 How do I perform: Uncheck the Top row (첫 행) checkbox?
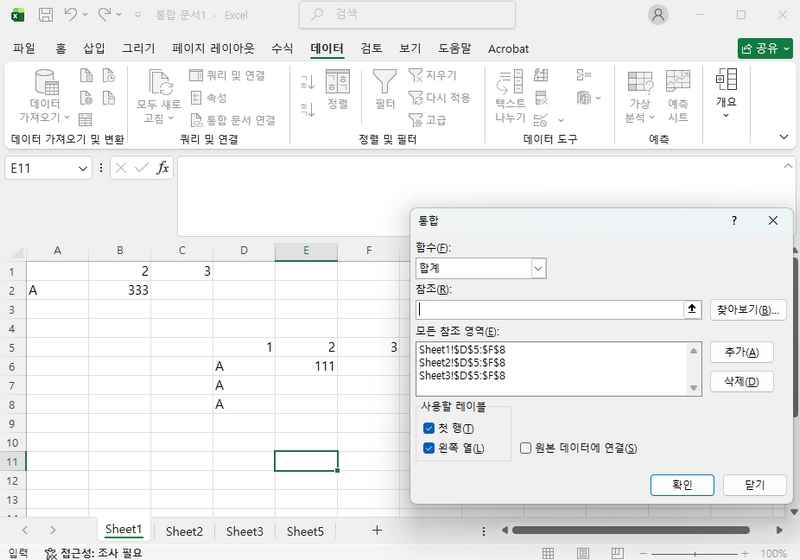click(x=429, y=428)
